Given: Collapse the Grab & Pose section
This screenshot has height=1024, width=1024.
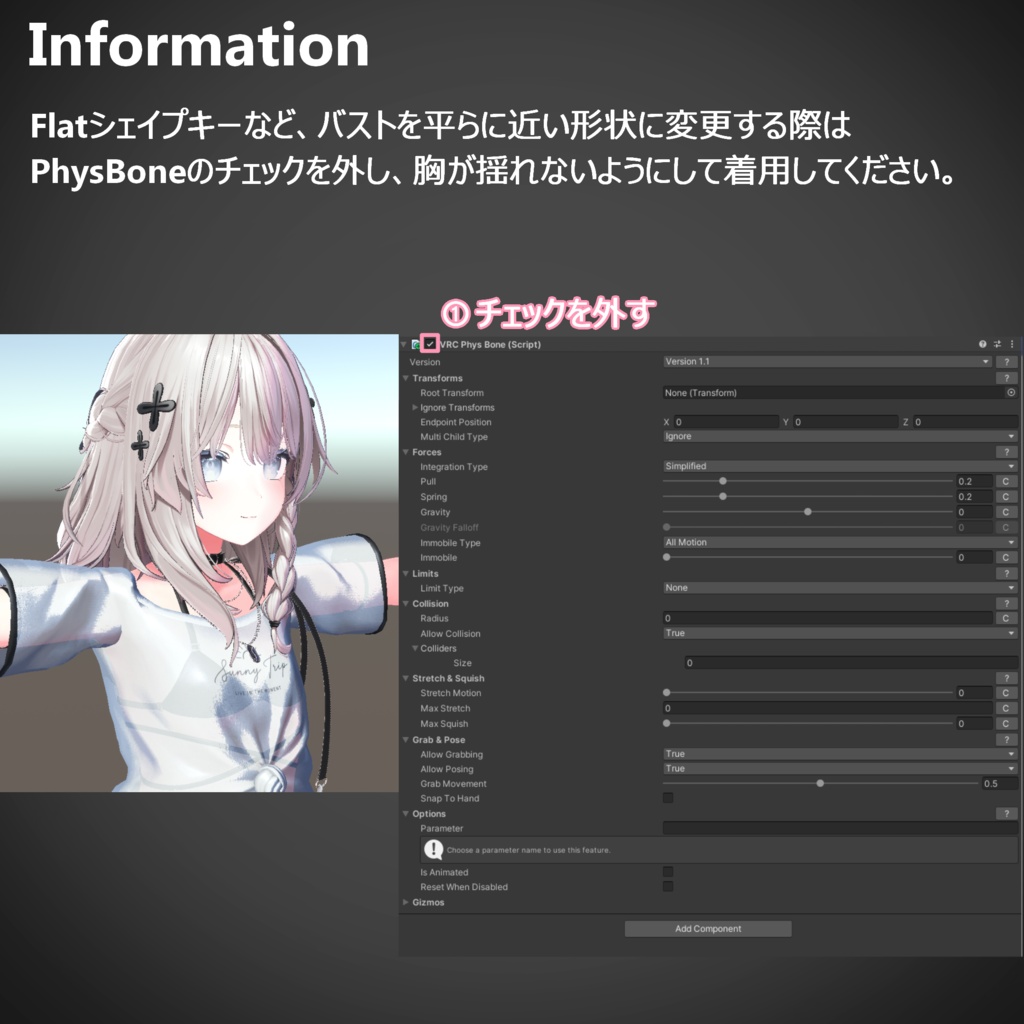Looking at the screenshot, I should (x=406, y=740).
